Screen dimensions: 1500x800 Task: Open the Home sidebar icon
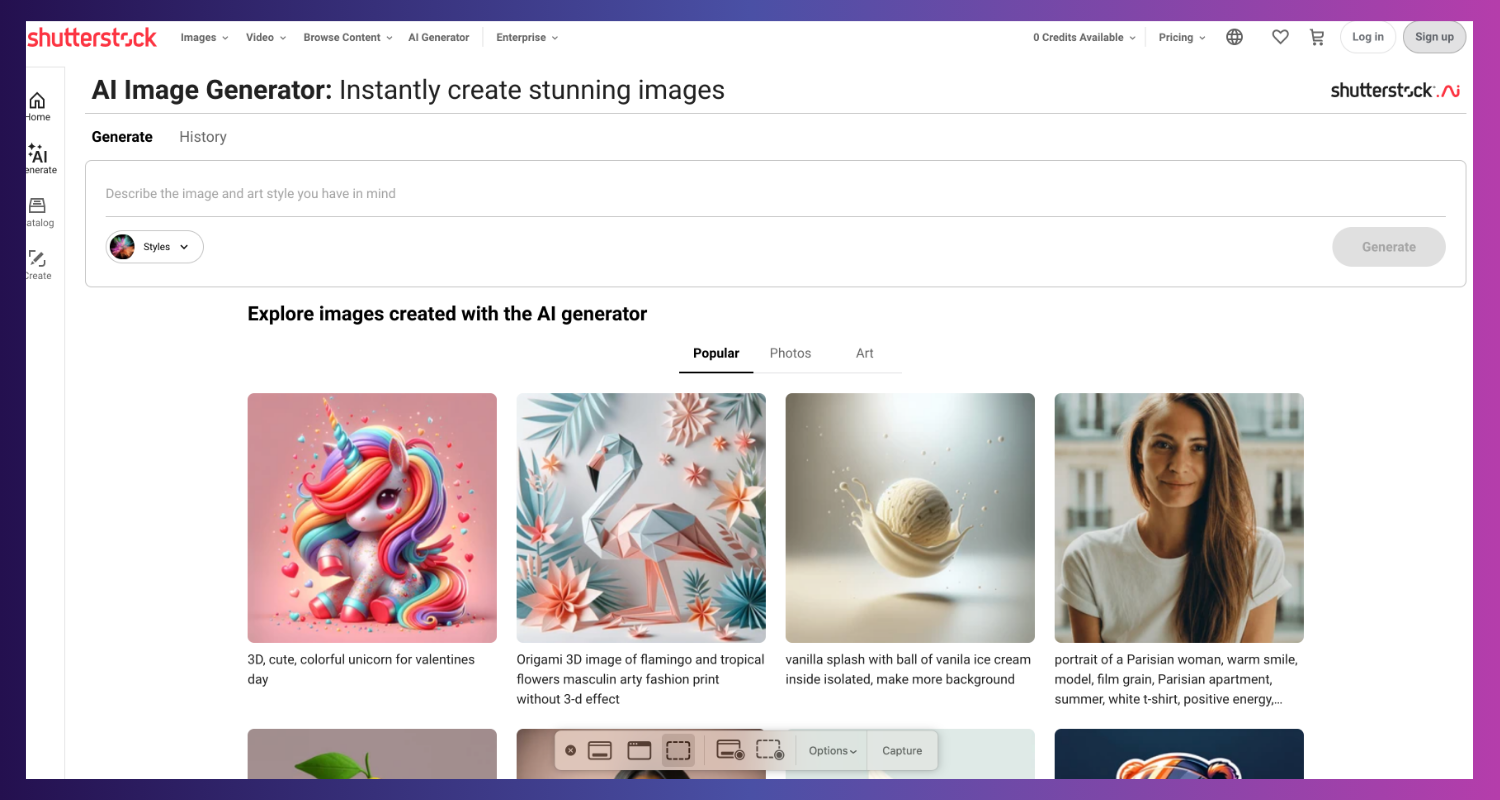(x=37, y=106)
